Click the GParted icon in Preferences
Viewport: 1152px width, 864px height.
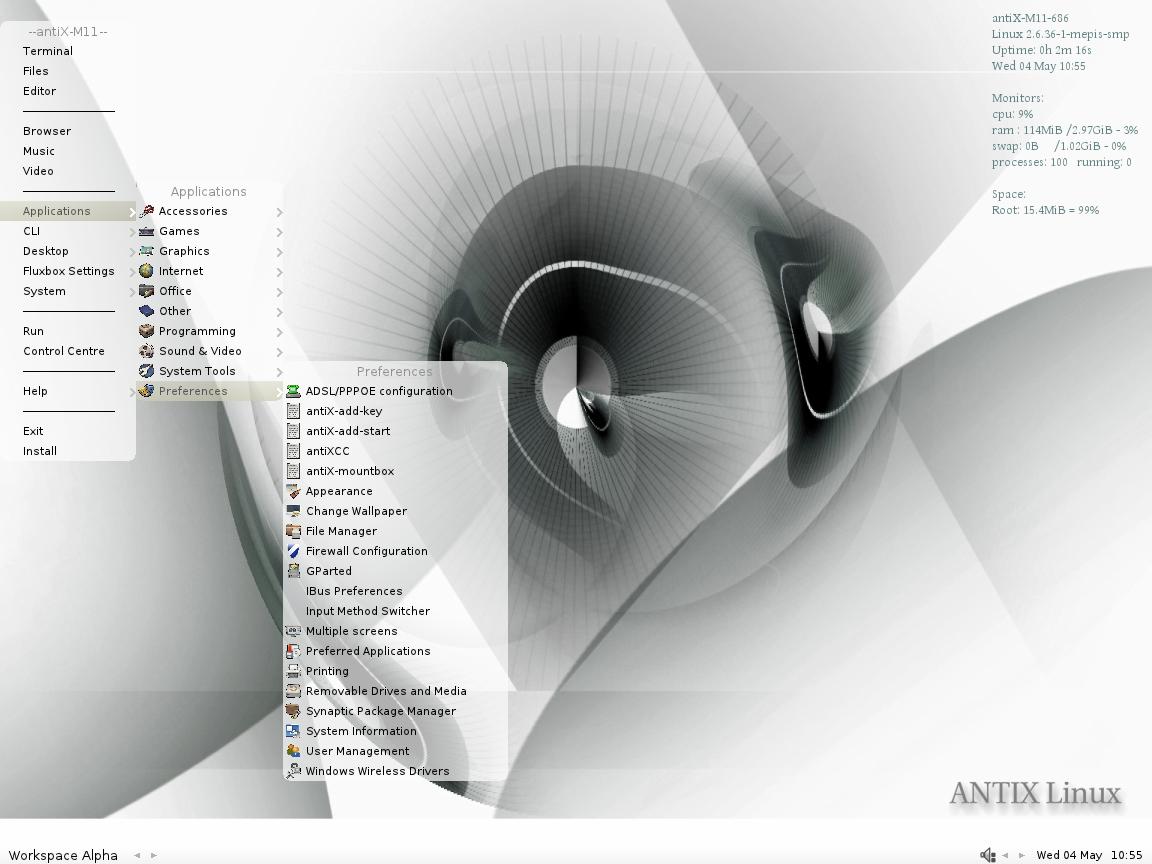pos(293,571)
